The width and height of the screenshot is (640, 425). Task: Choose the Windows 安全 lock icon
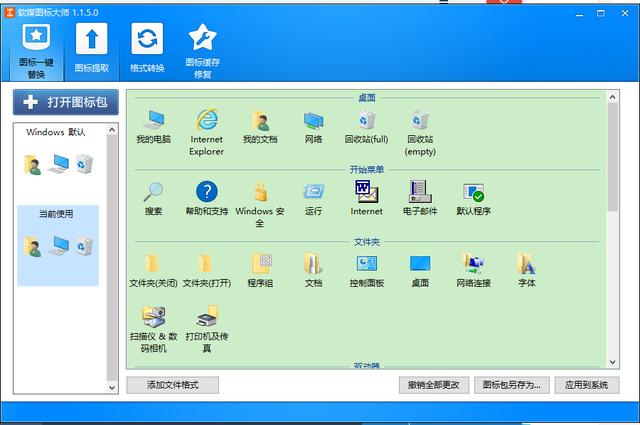[x=259, y=192]
